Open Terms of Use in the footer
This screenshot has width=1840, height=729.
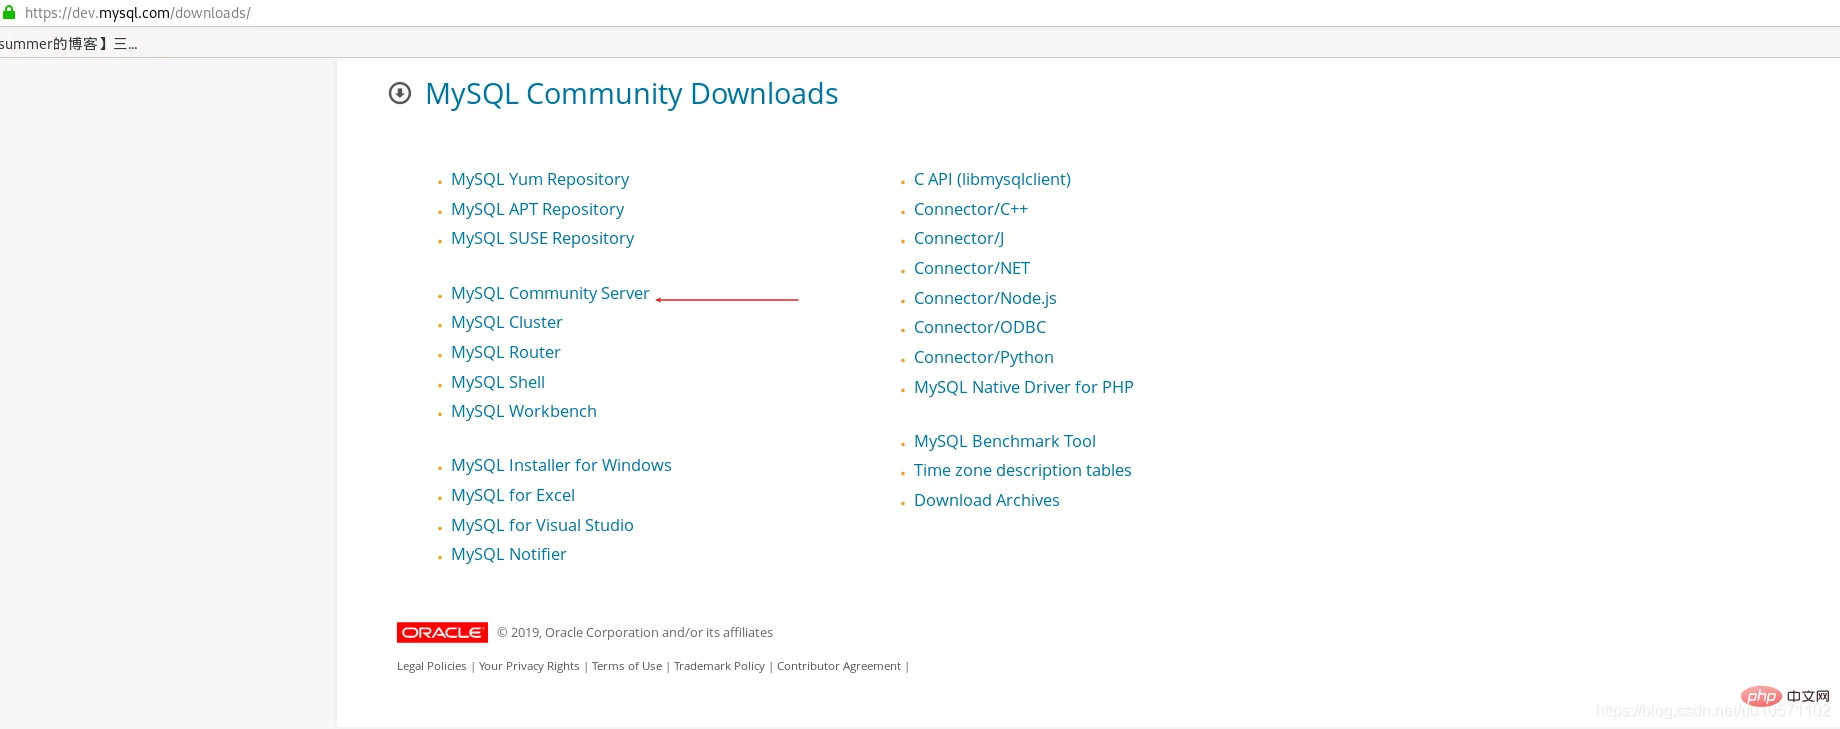626,666
